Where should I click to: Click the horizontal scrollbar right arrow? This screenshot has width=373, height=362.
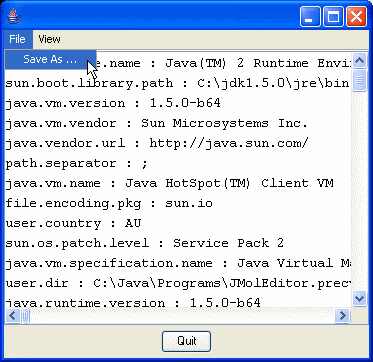coord(342,315)
